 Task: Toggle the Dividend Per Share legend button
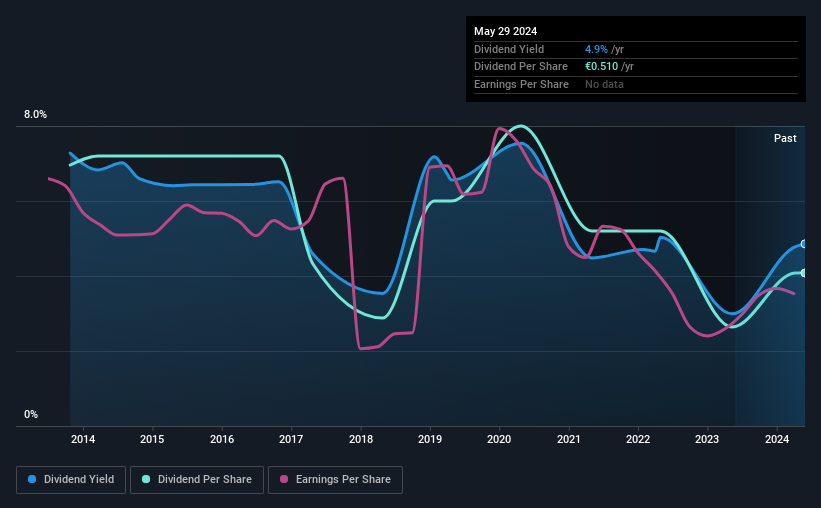(197, 480)
